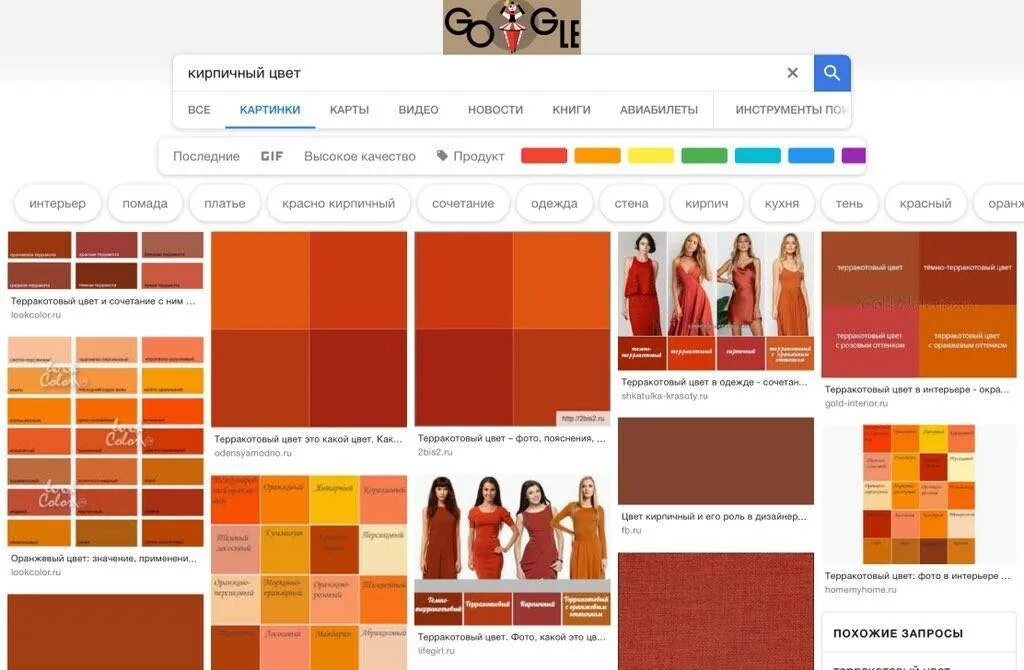Click the tag icon beside Продукт

tap(442, 155)
